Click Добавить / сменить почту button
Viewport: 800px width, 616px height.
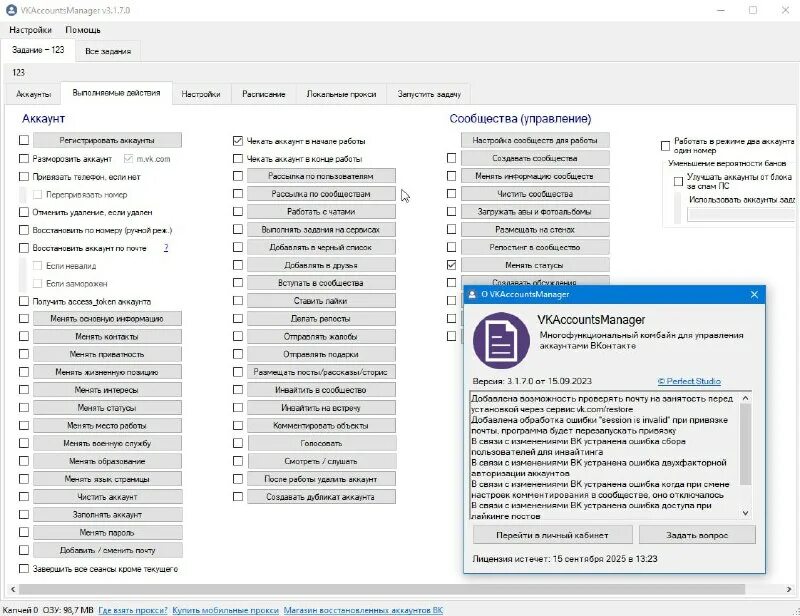[107, 550]
